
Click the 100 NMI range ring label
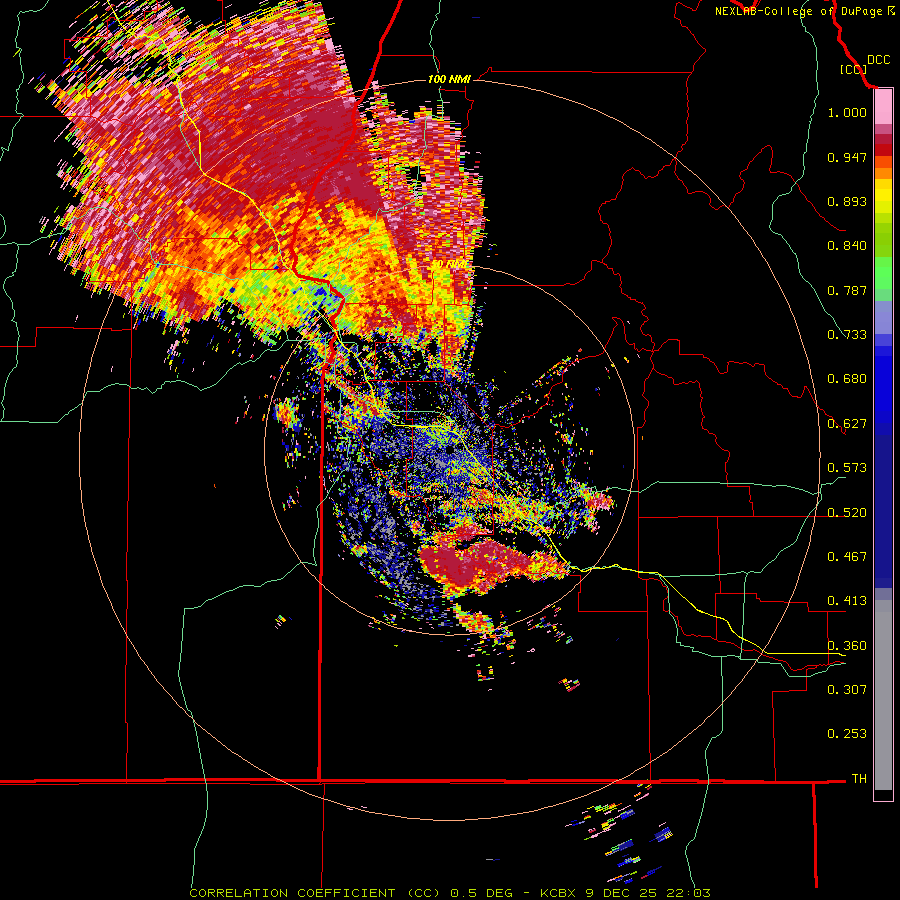[449, 79]
